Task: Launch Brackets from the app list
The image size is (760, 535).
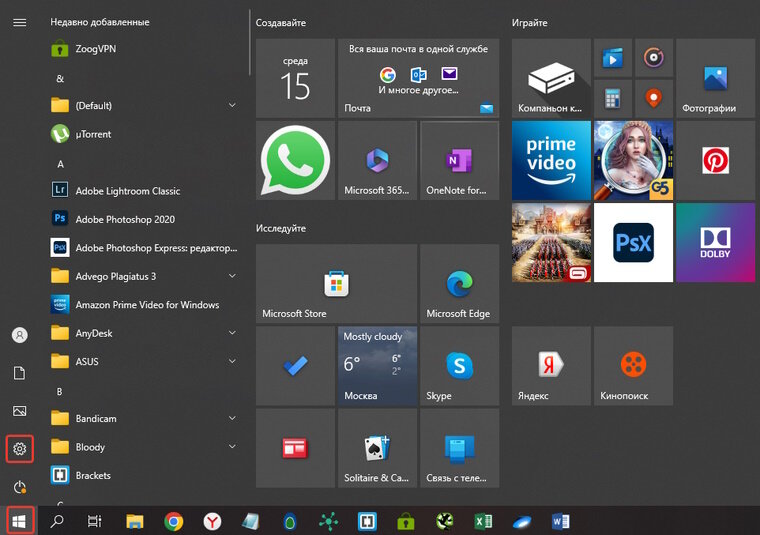Action: 145,475
